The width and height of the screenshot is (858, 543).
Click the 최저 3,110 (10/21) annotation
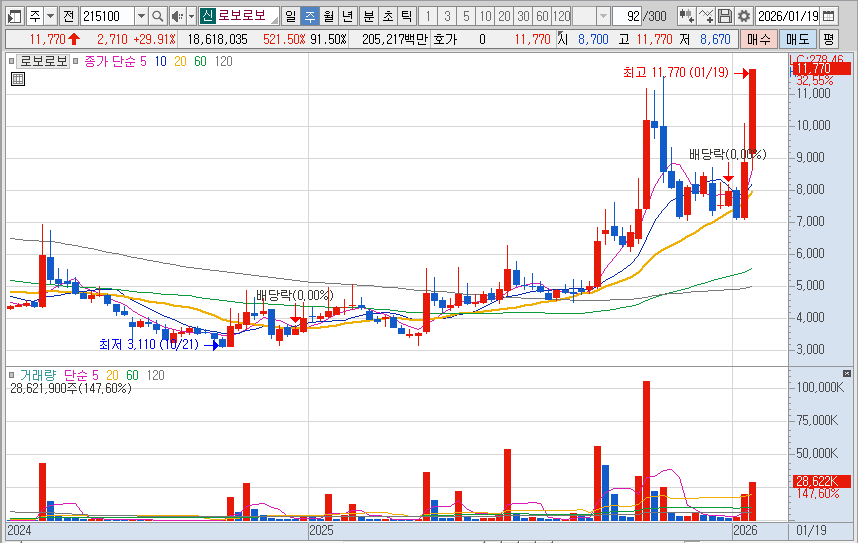pyautogui.click(x=149, y=344)
